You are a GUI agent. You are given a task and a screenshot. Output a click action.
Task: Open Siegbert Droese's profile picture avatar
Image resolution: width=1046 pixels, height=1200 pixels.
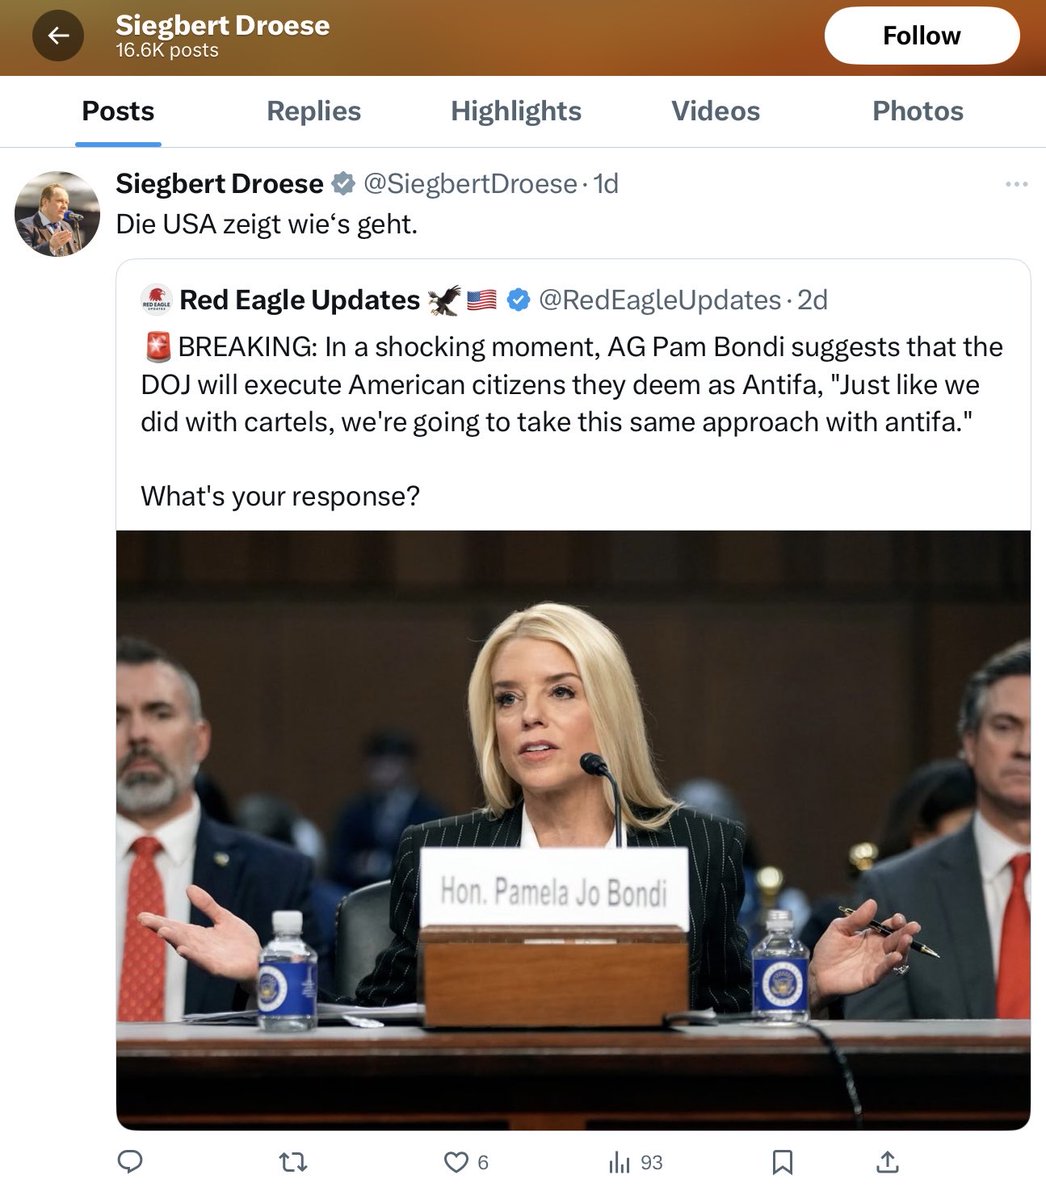click(57, 213)
